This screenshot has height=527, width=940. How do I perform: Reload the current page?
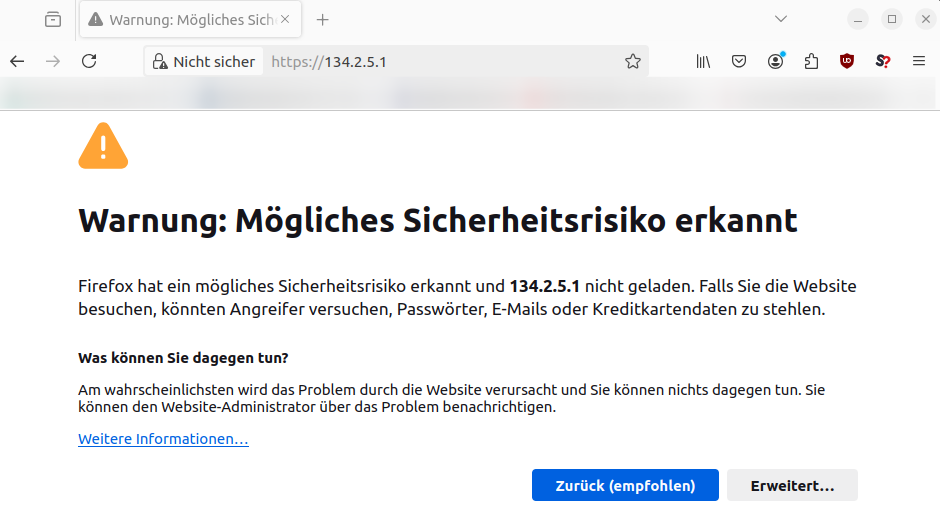tap(89, 61)
